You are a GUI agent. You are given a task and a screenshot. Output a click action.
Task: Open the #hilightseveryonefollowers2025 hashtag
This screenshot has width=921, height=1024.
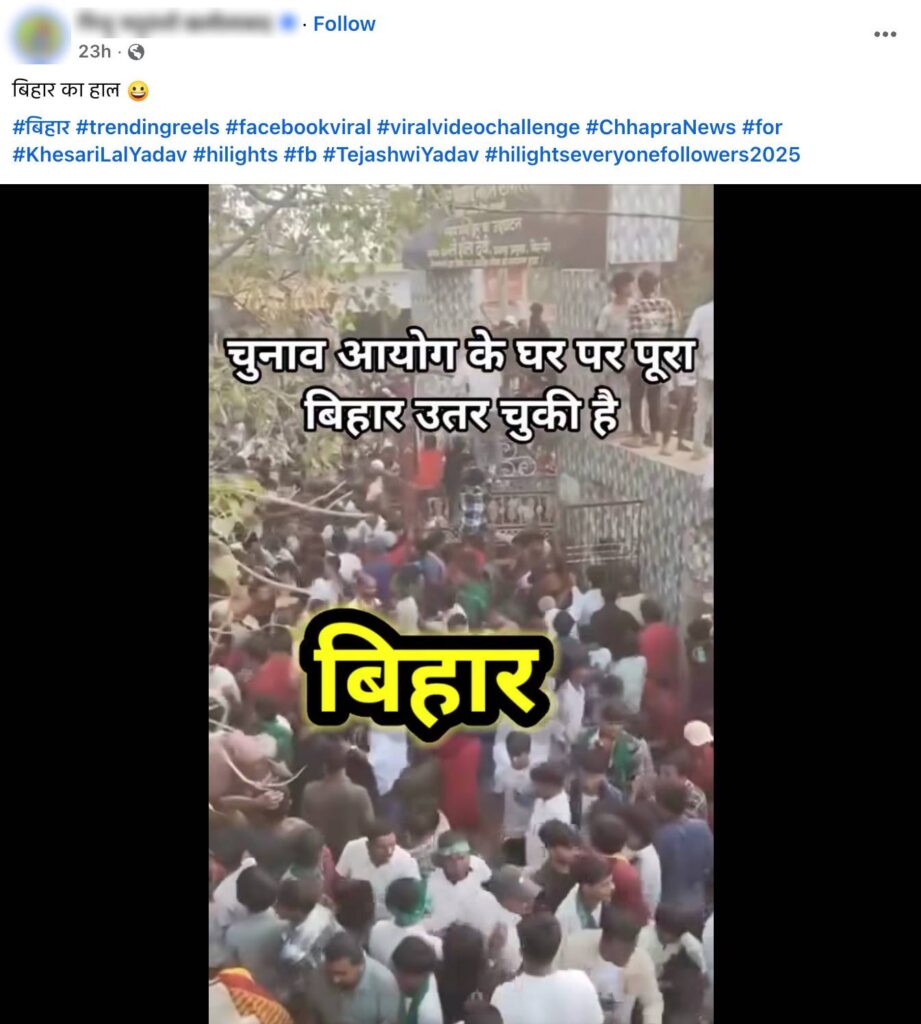click(643, 155)
